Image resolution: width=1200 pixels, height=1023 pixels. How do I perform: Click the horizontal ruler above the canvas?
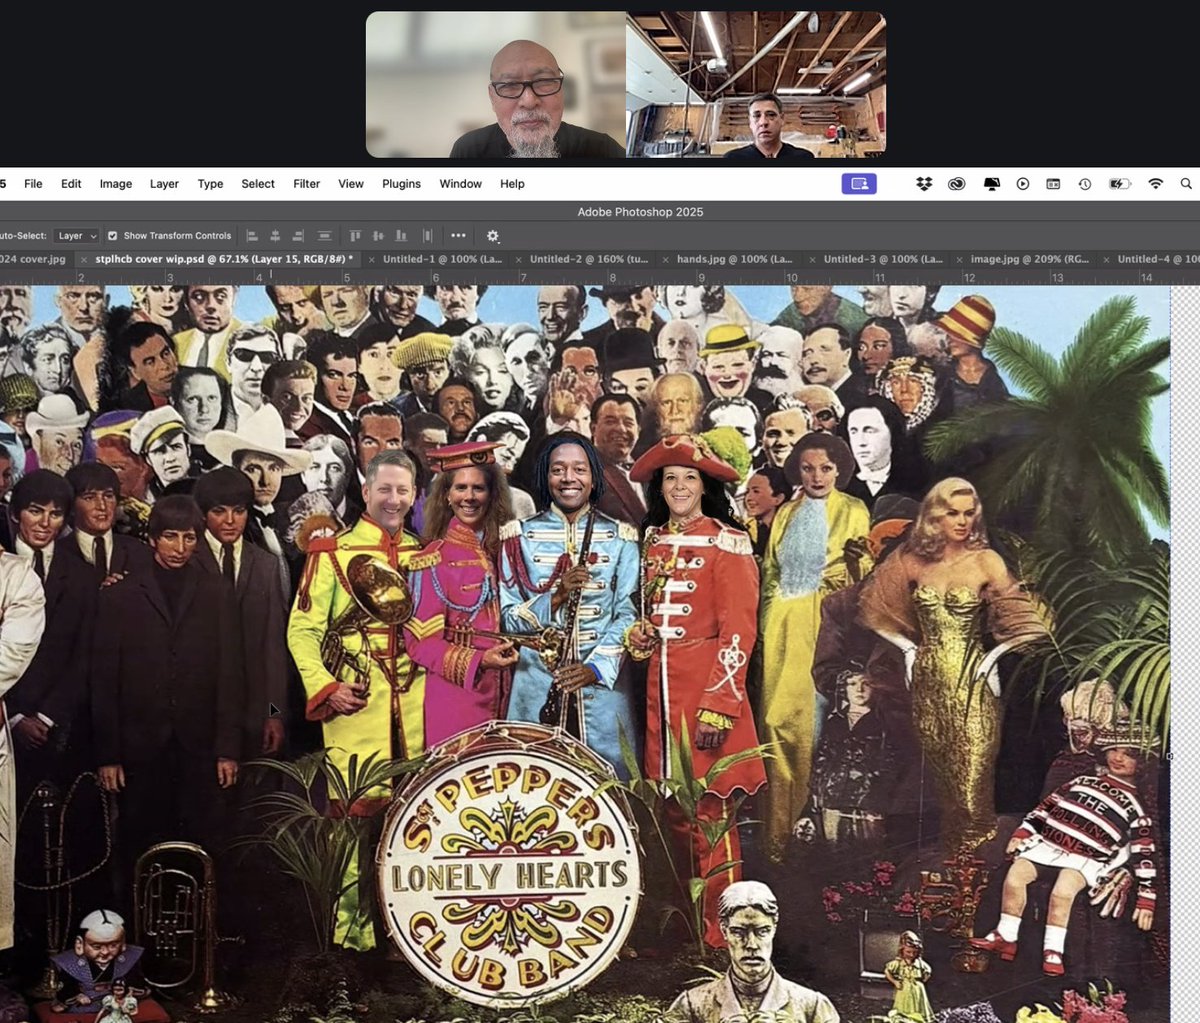pyautogui.click(x=600, y=277)
